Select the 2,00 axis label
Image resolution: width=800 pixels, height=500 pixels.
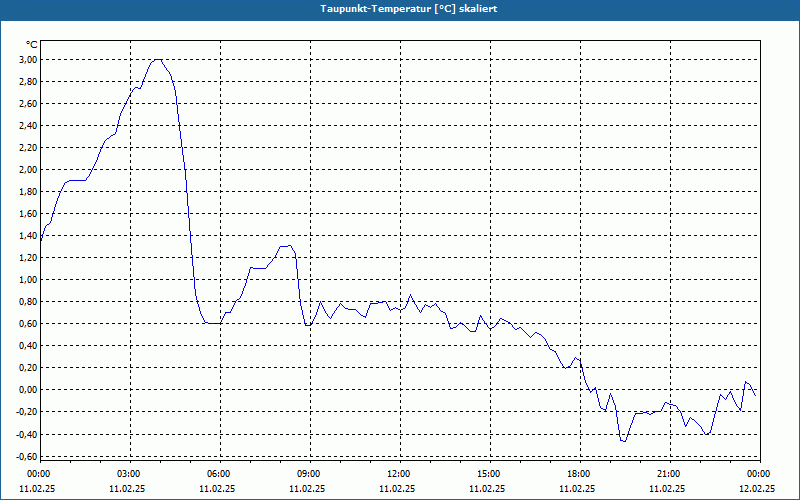point(28,169)
